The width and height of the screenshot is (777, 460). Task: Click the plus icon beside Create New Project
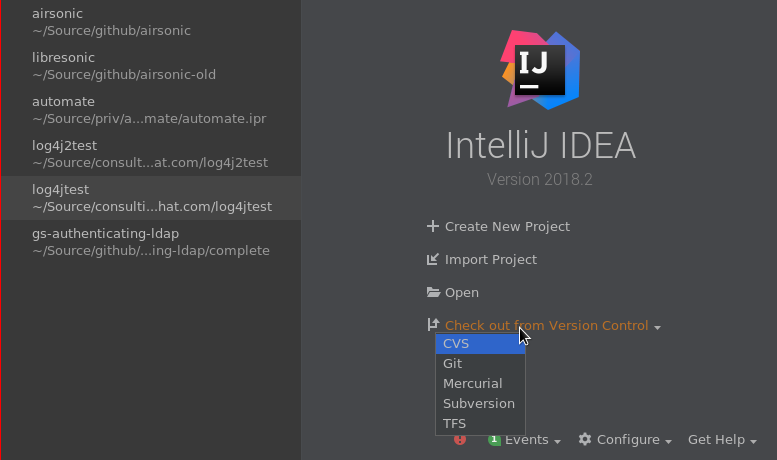(x=433, y=226)
